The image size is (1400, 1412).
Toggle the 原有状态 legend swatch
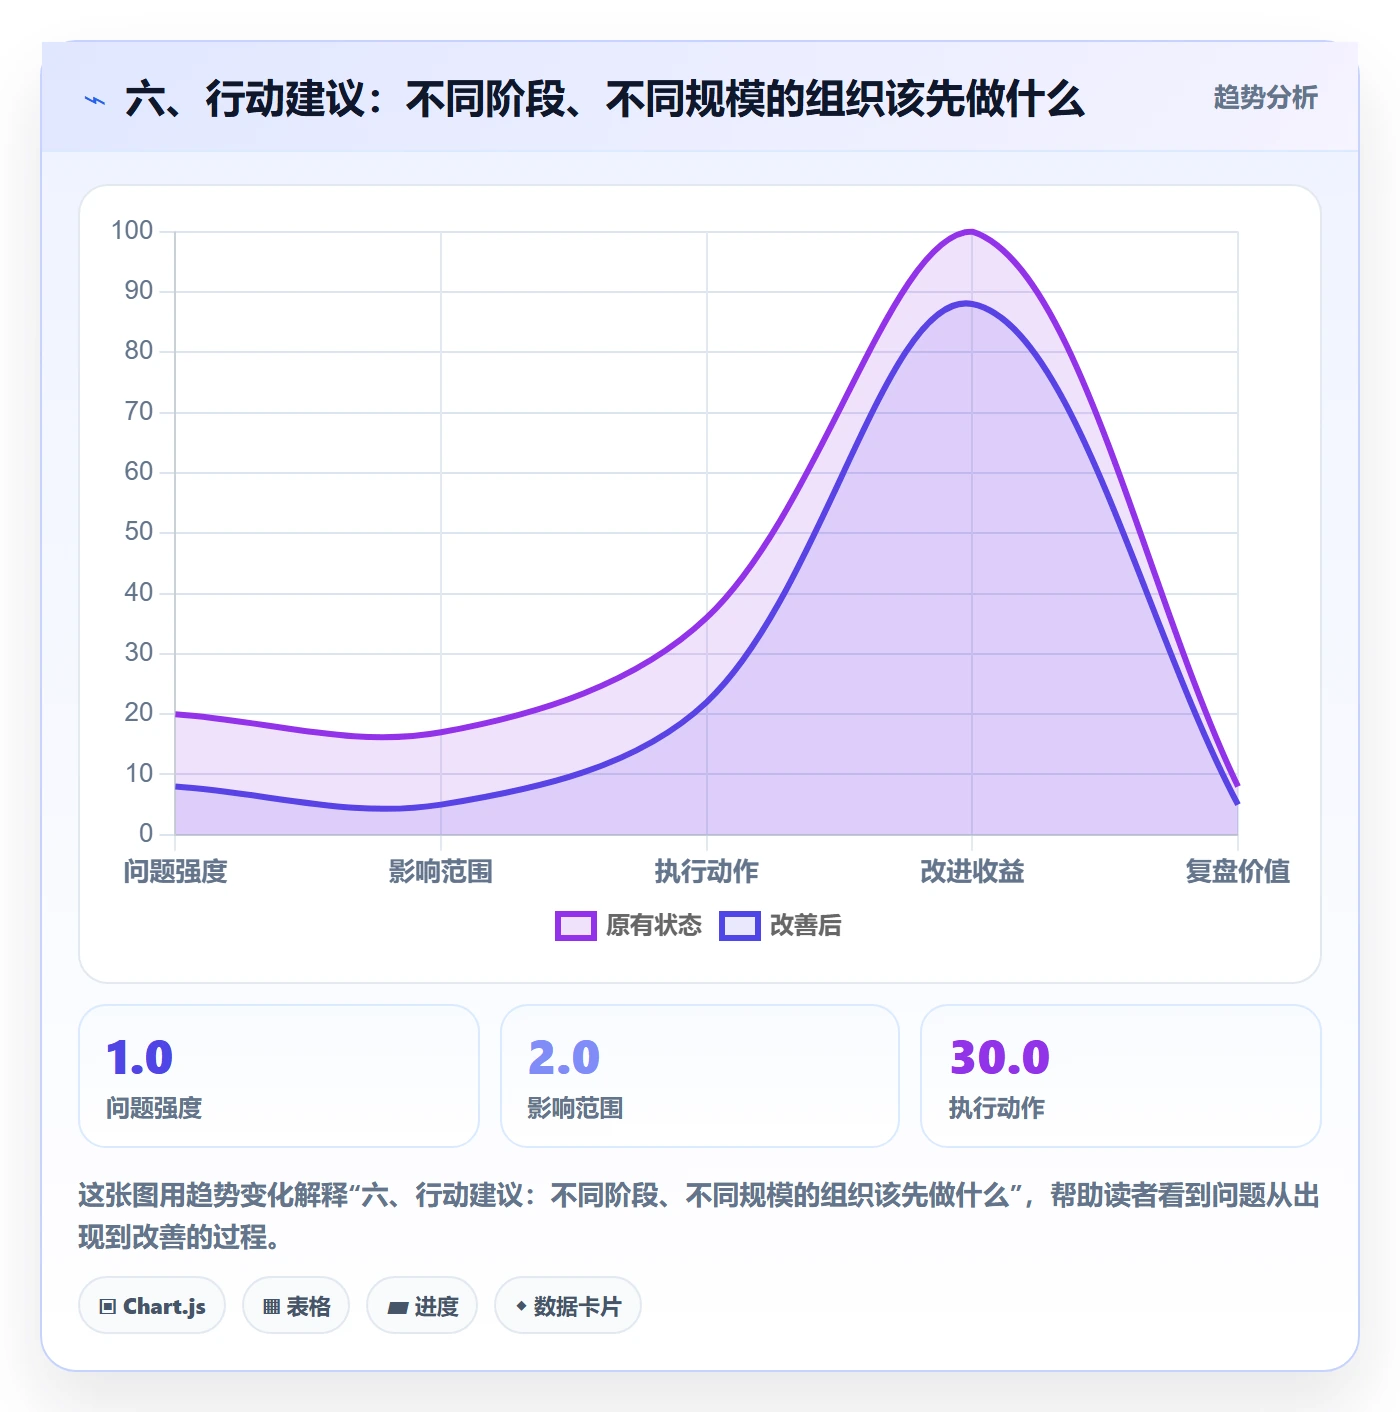click(575, 926)
